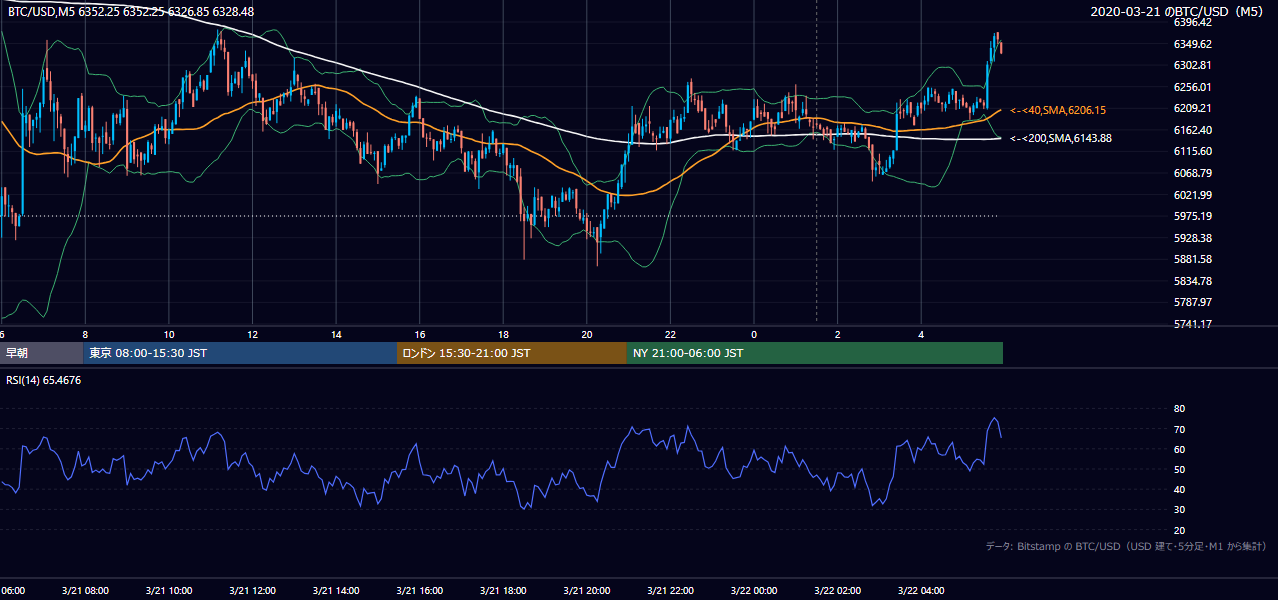Click RSI axis level 30
Screen dimensions: 1278x600
(x=1179, y=509)
